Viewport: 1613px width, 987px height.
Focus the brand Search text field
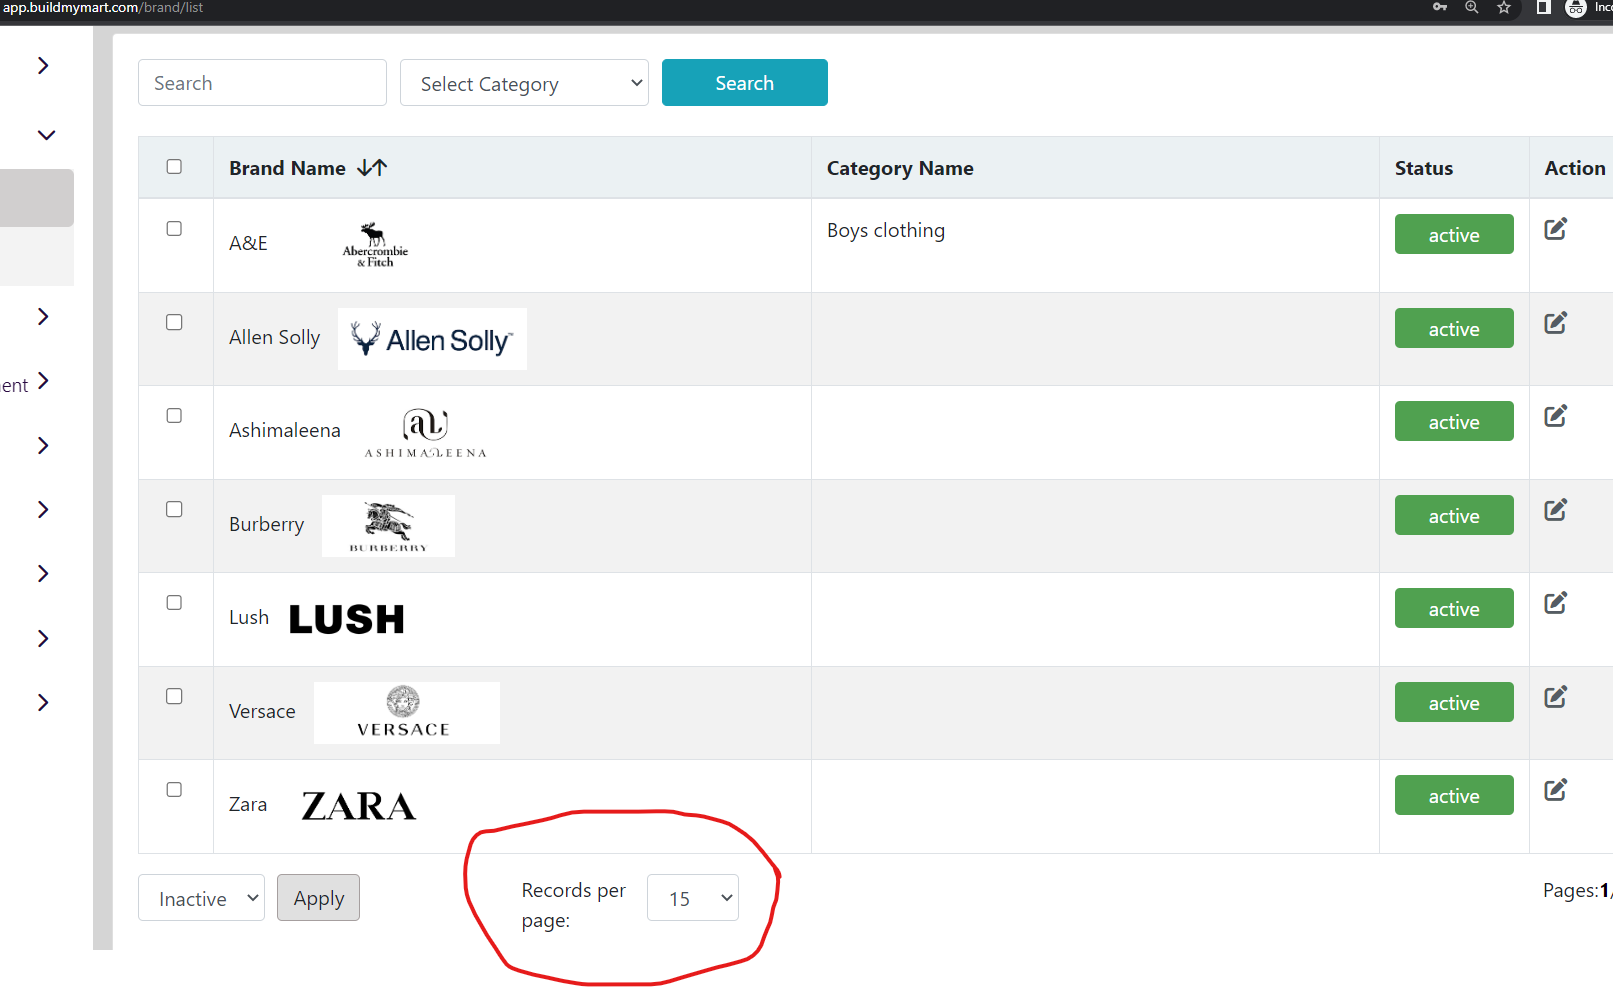pyautogui.click(x=262, y=83)
